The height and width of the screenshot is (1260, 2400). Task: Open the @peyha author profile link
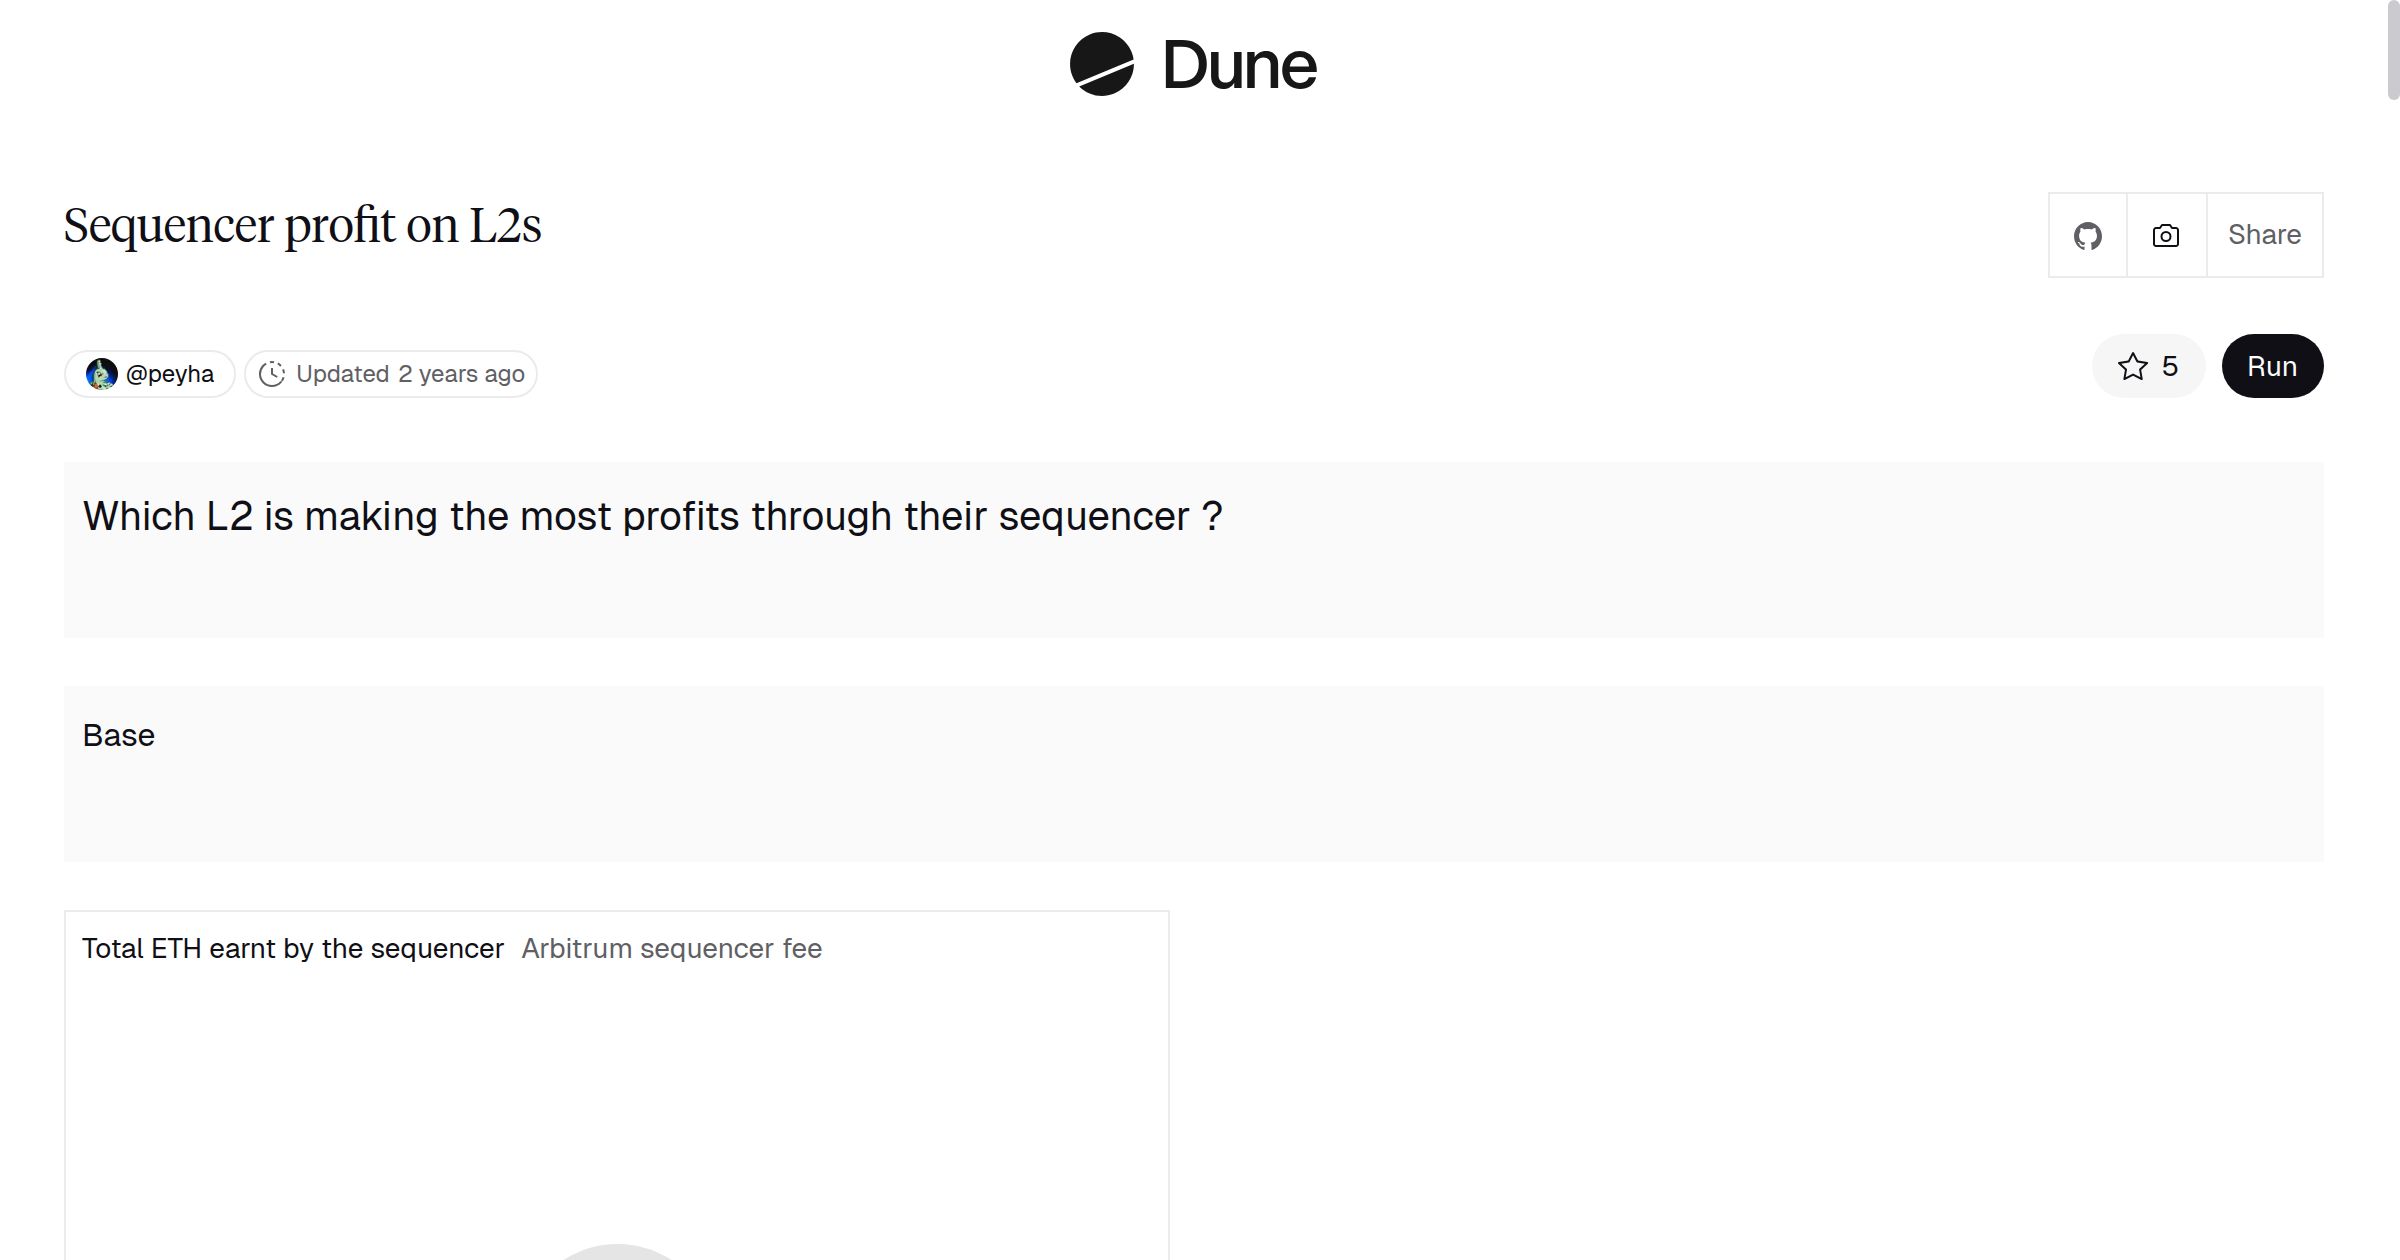click(169, 374)
